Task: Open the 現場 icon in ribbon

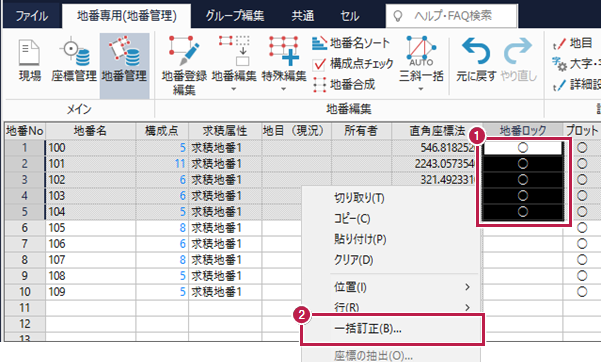Action: (30, 61)
